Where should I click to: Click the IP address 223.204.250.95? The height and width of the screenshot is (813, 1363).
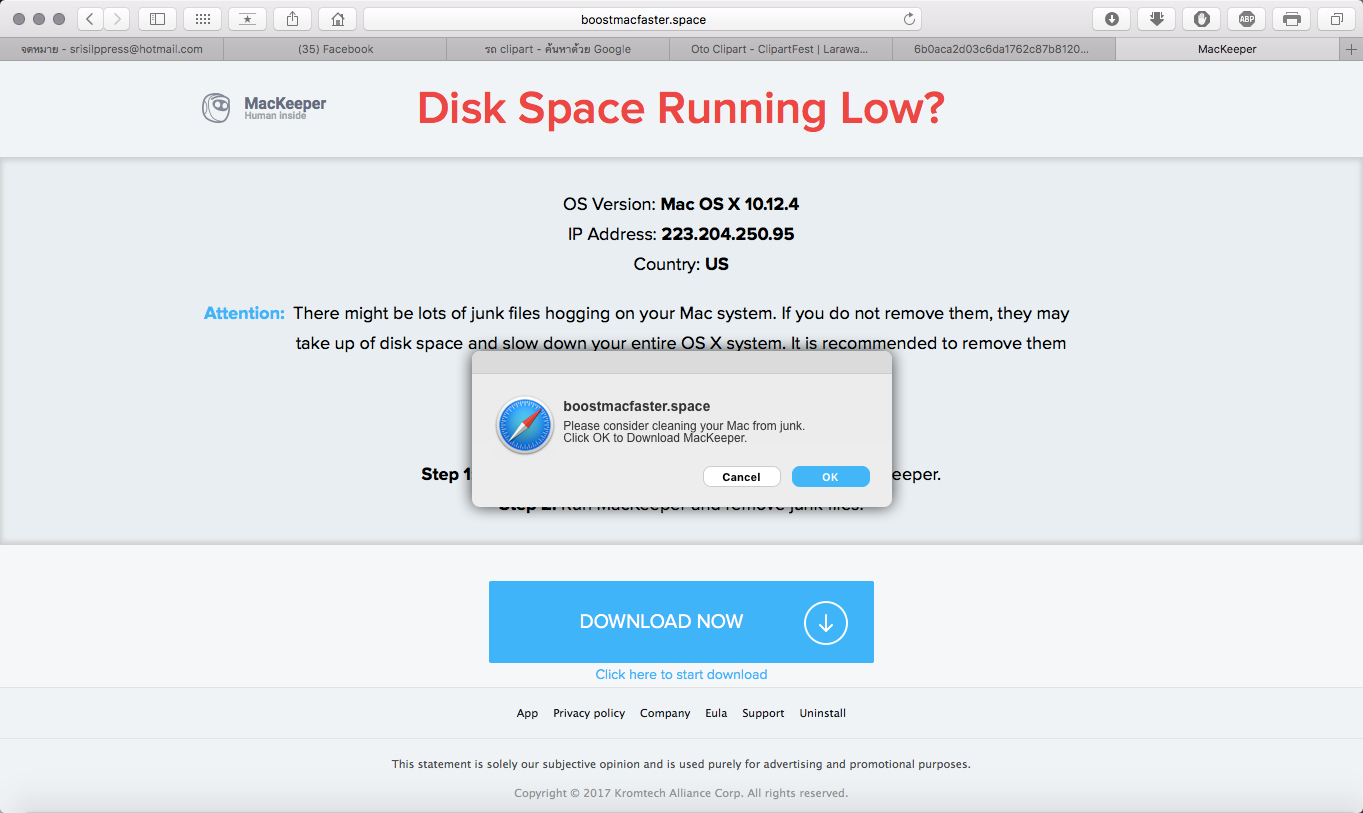pyautogui.click(x=728, y=234)
